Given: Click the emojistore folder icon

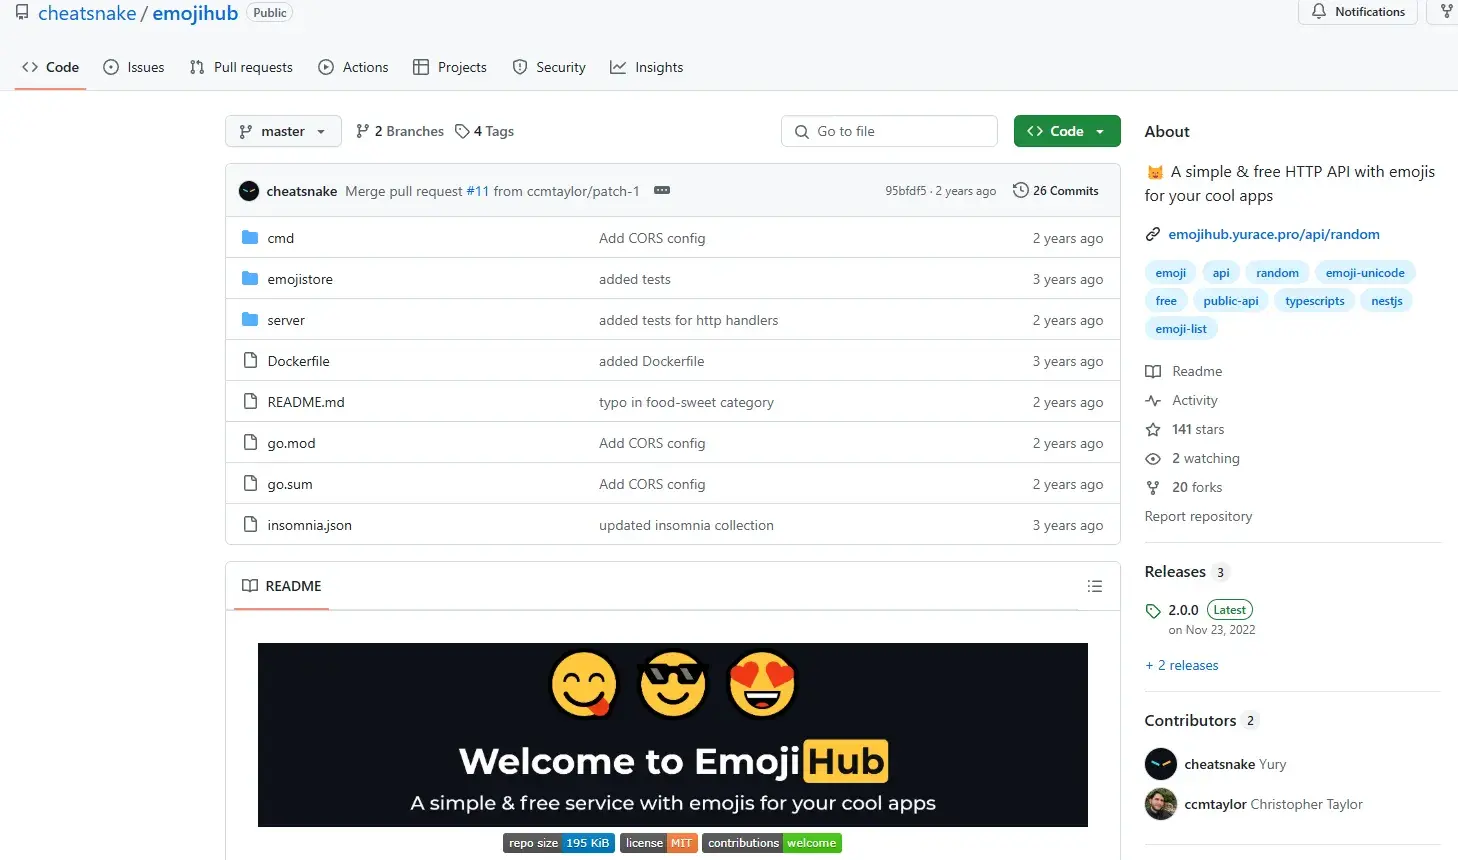Looking at the screenshot, I should coord(250,279).
